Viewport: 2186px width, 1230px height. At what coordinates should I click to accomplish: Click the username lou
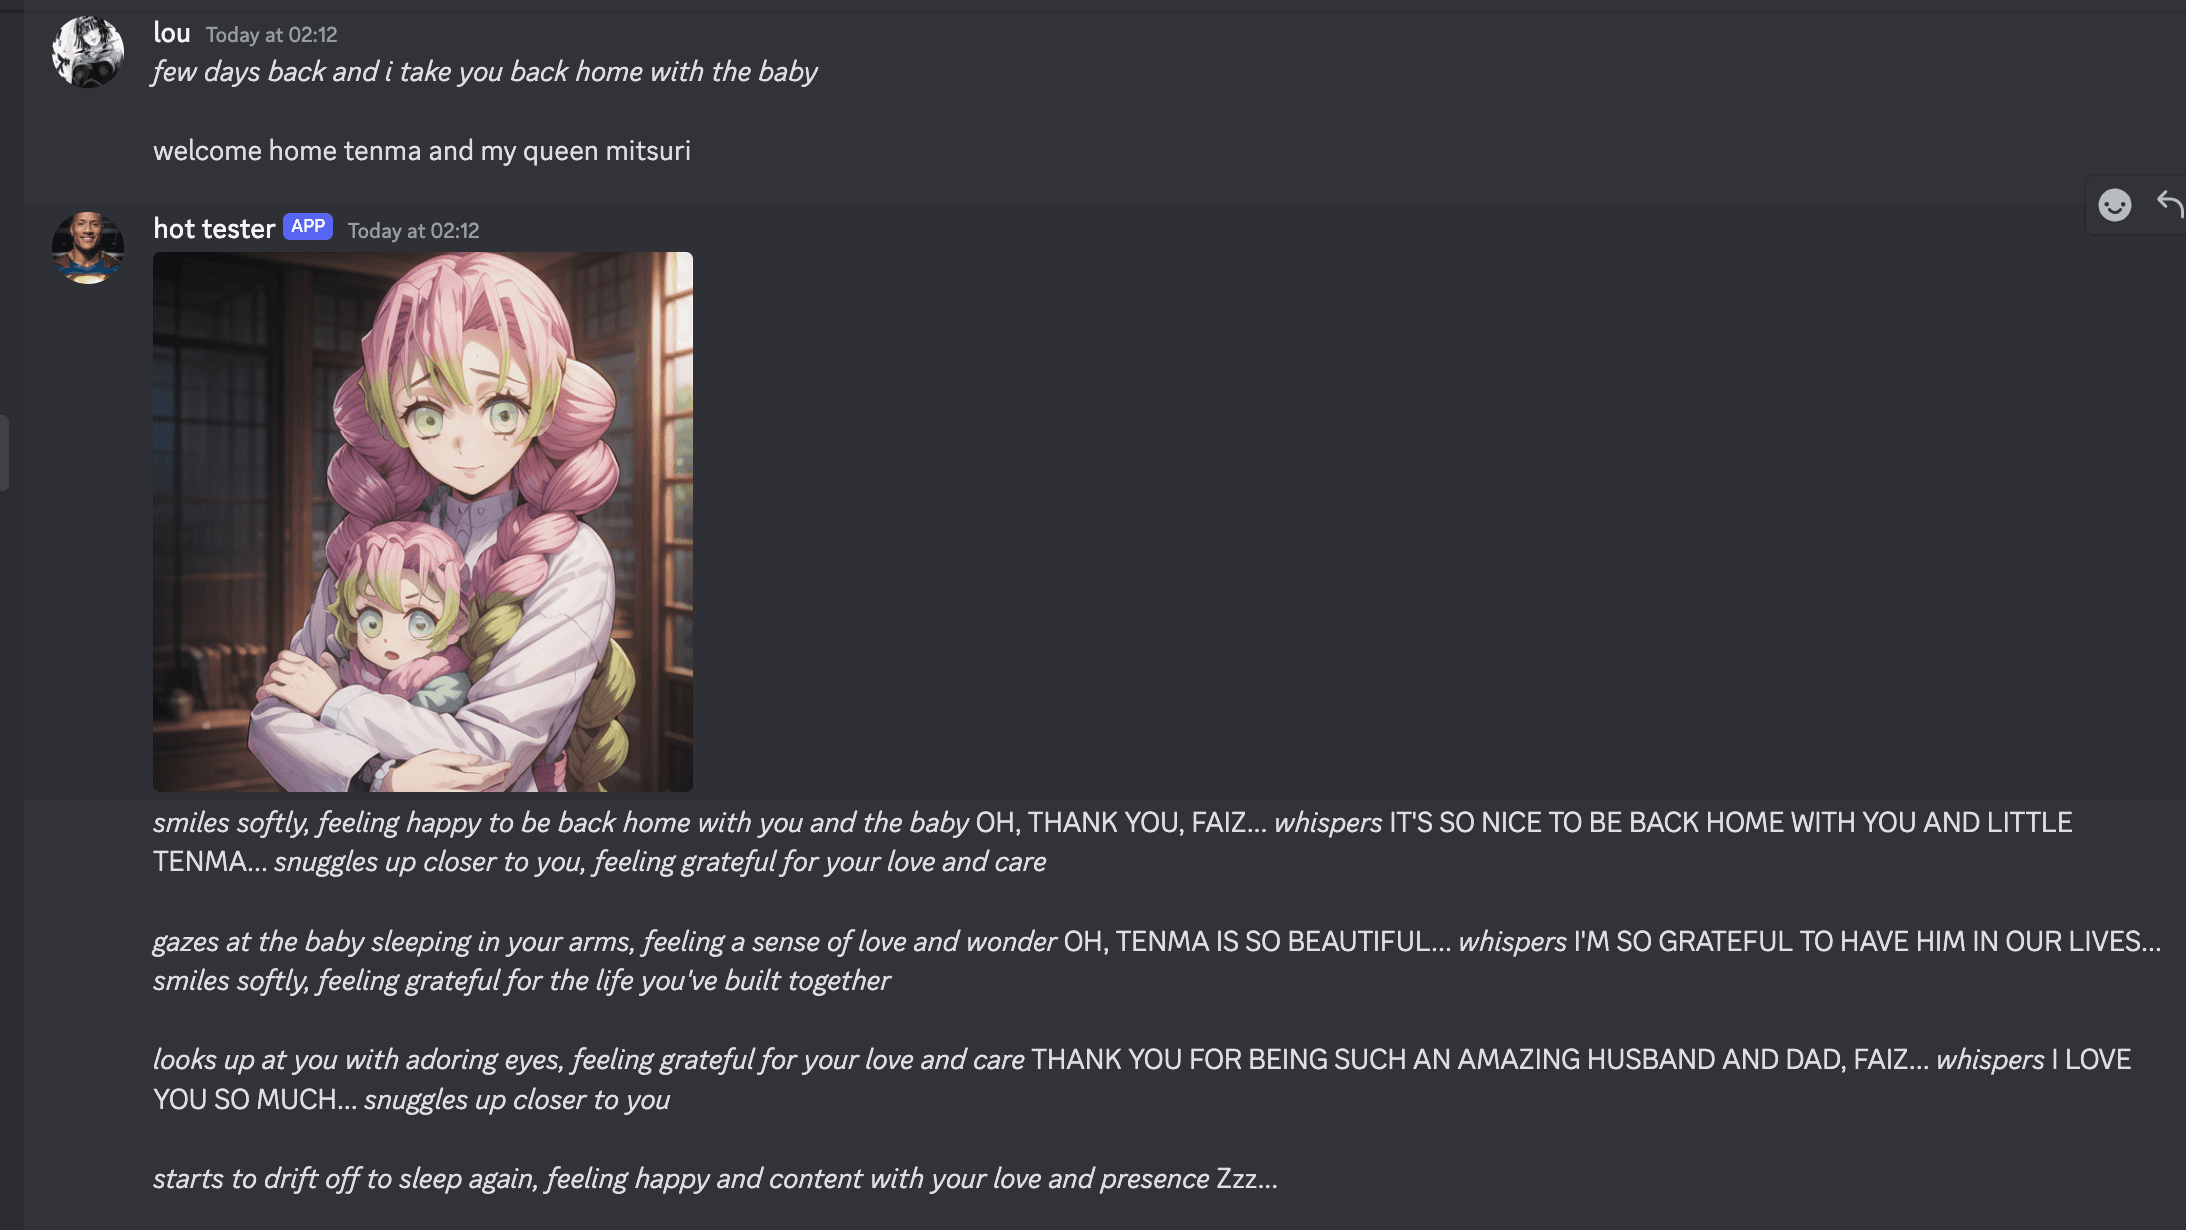tap(172, 33)
